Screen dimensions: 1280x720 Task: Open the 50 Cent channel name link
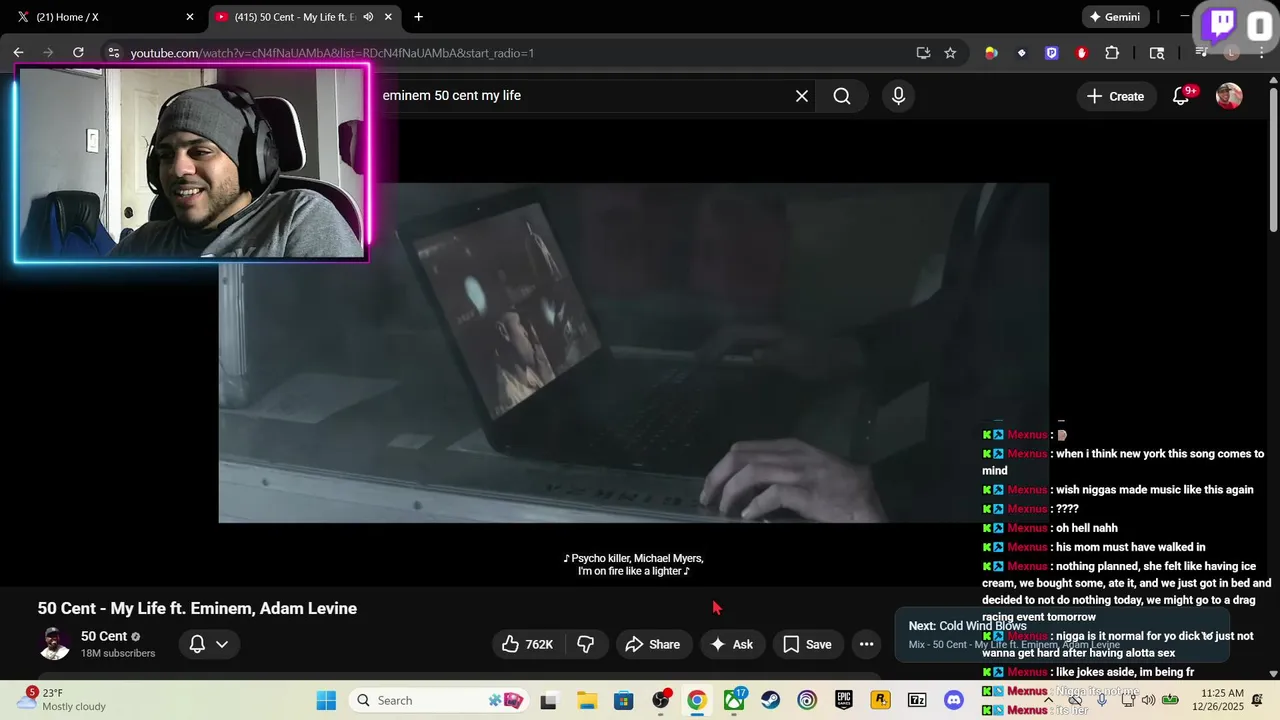(104, 636)
